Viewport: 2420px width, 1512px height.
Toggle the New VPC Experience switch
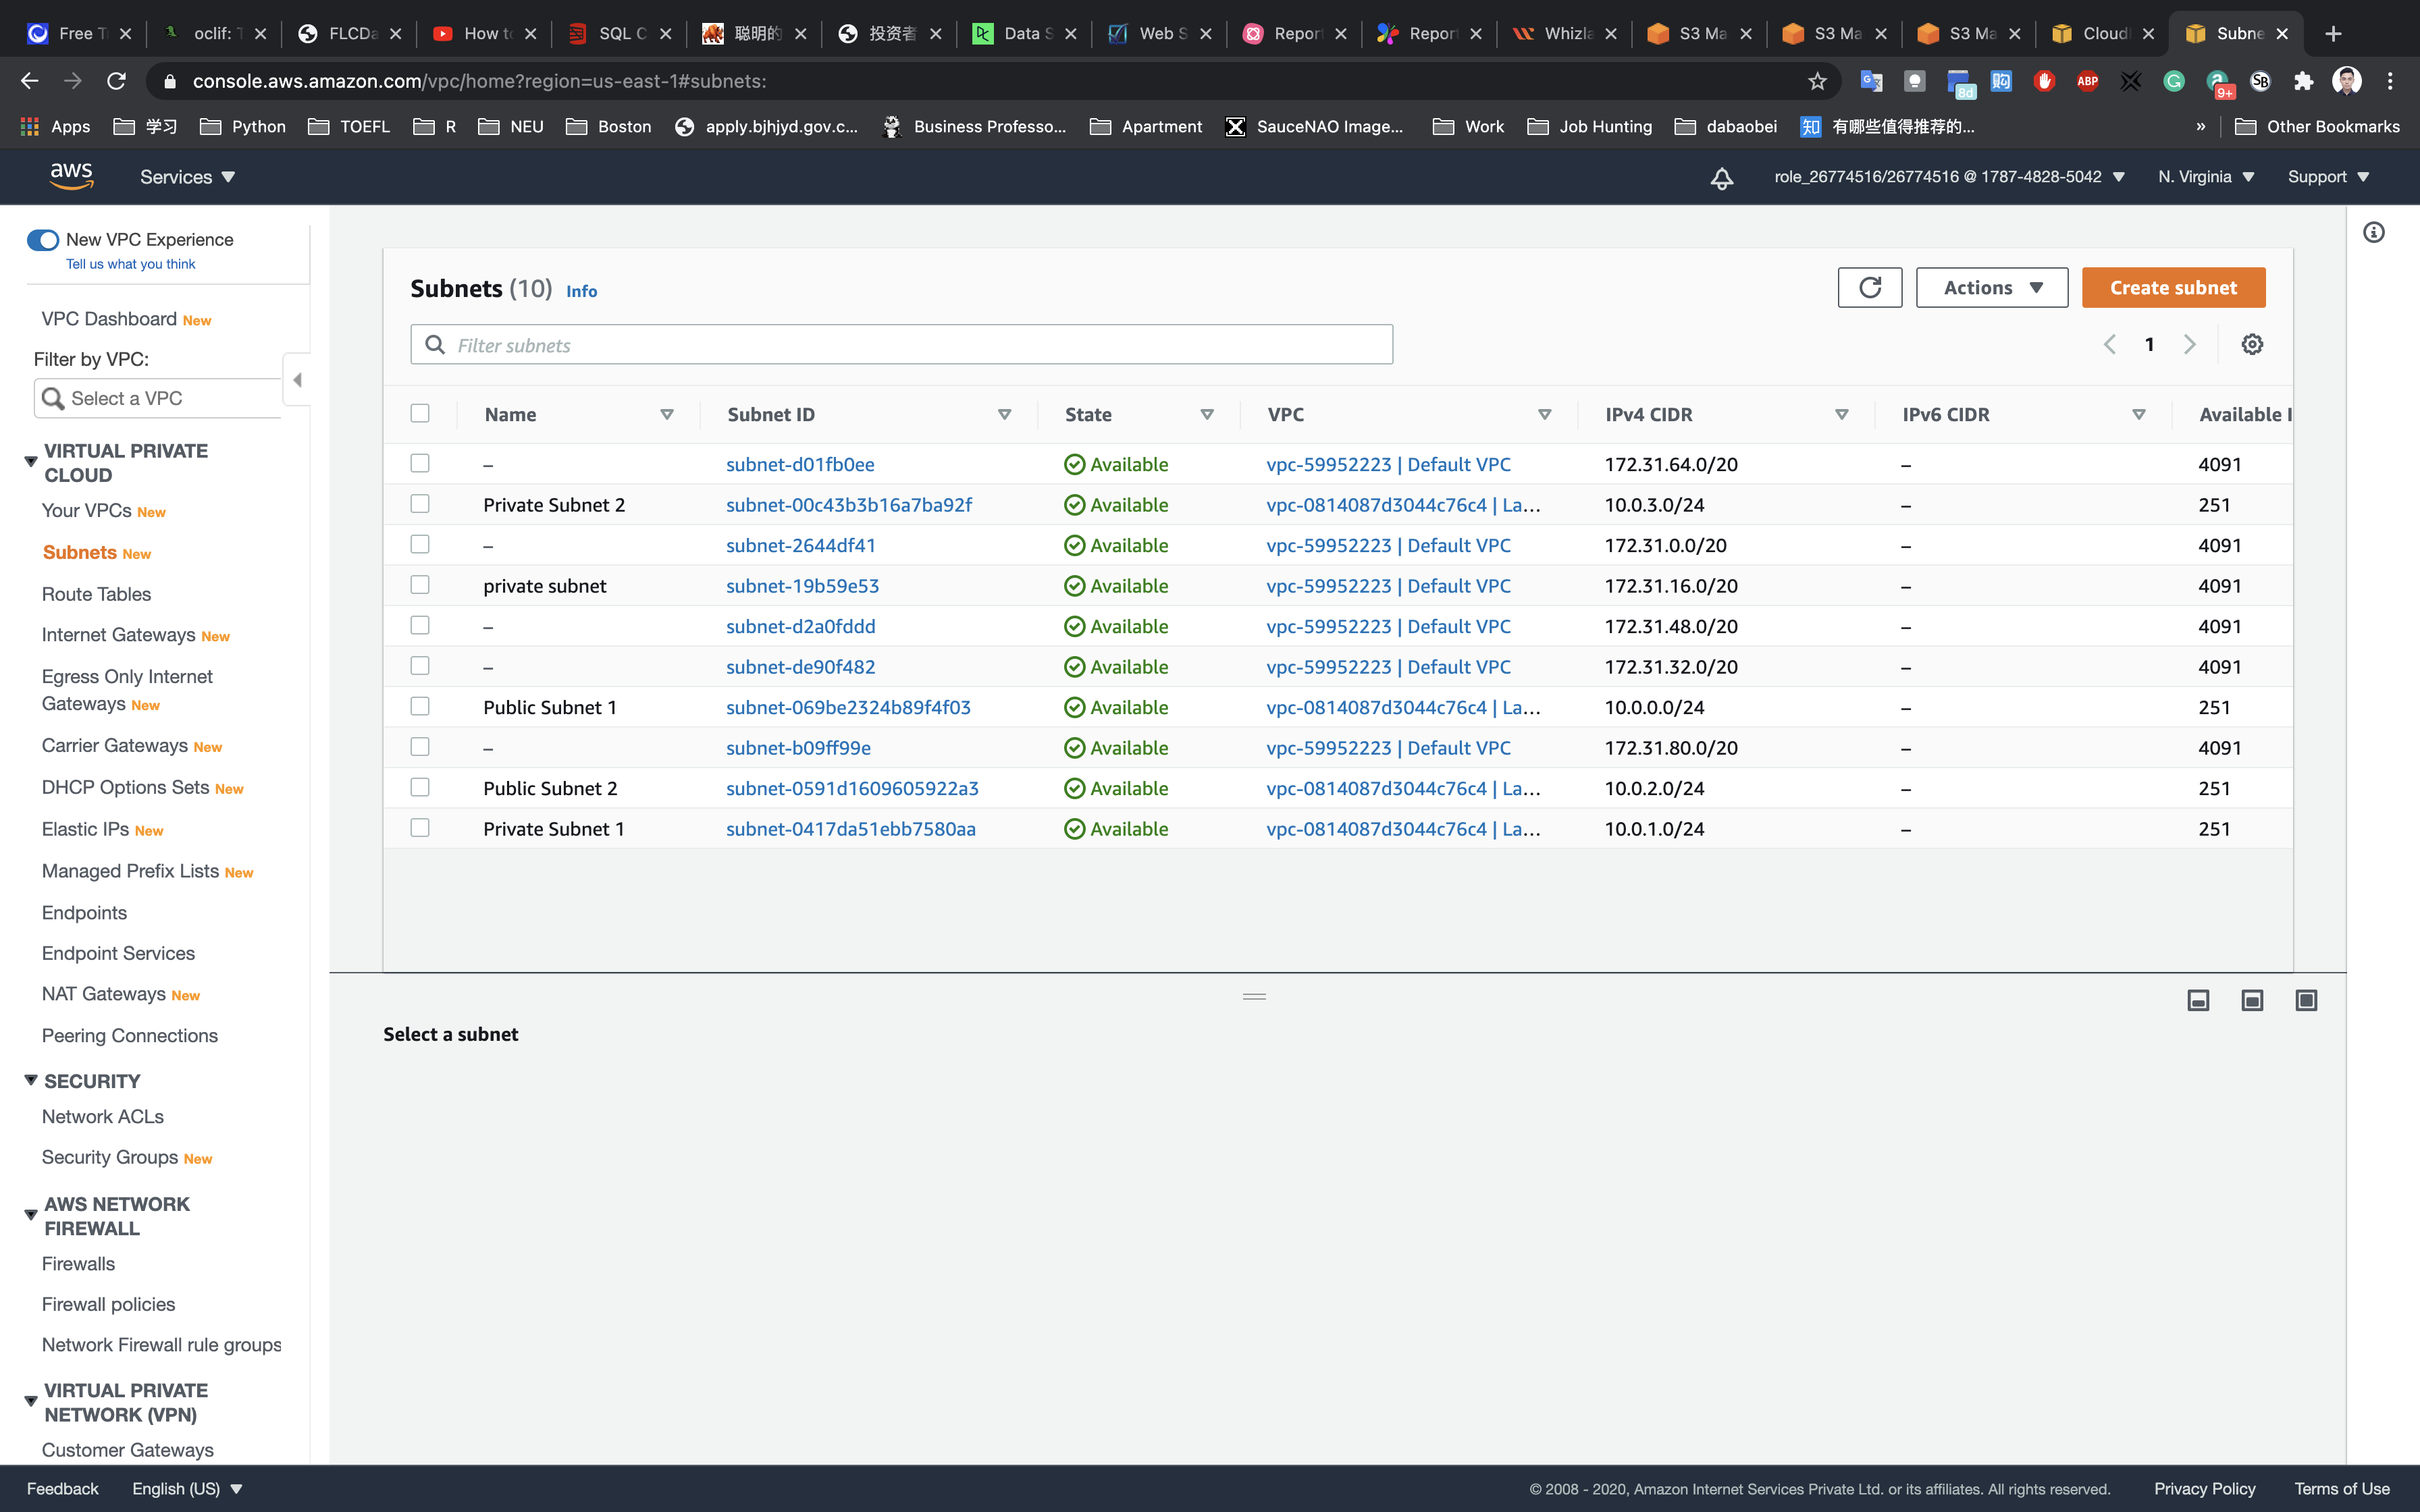pos(43,240)
